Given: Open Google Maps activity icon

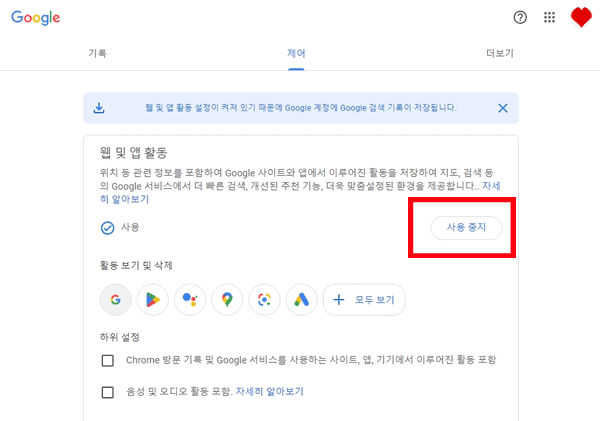Looking at the screenshot, I should point(227,300).
